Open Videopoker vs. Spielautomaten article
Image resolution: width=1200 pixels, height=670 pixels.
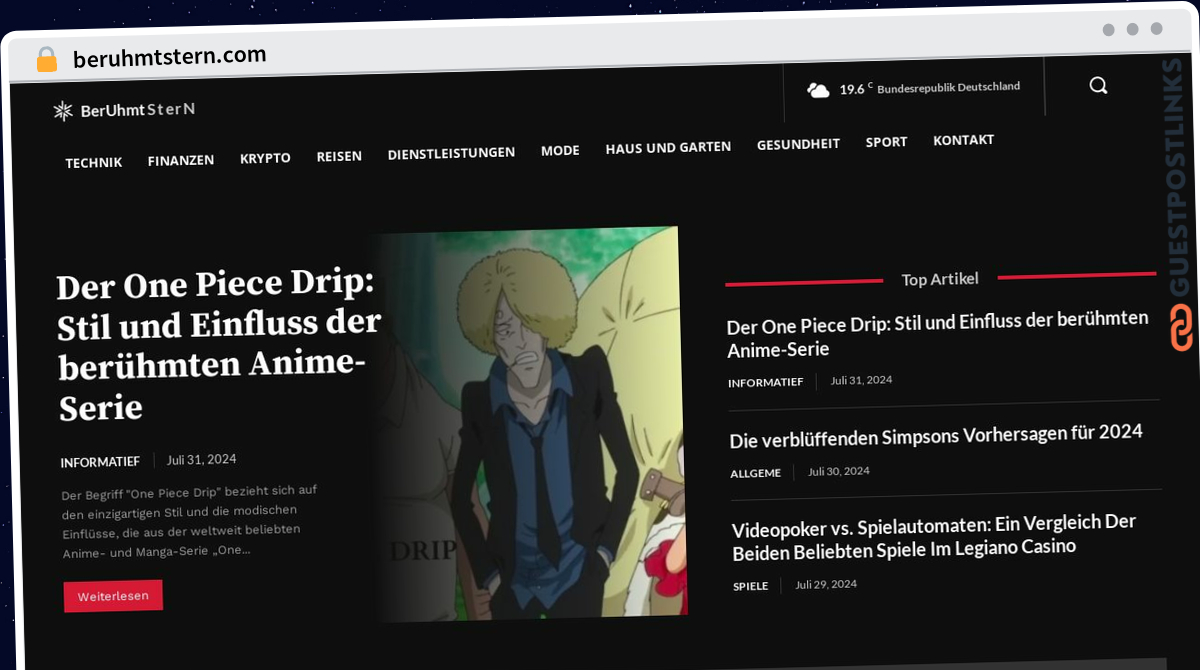click(934, 537)
